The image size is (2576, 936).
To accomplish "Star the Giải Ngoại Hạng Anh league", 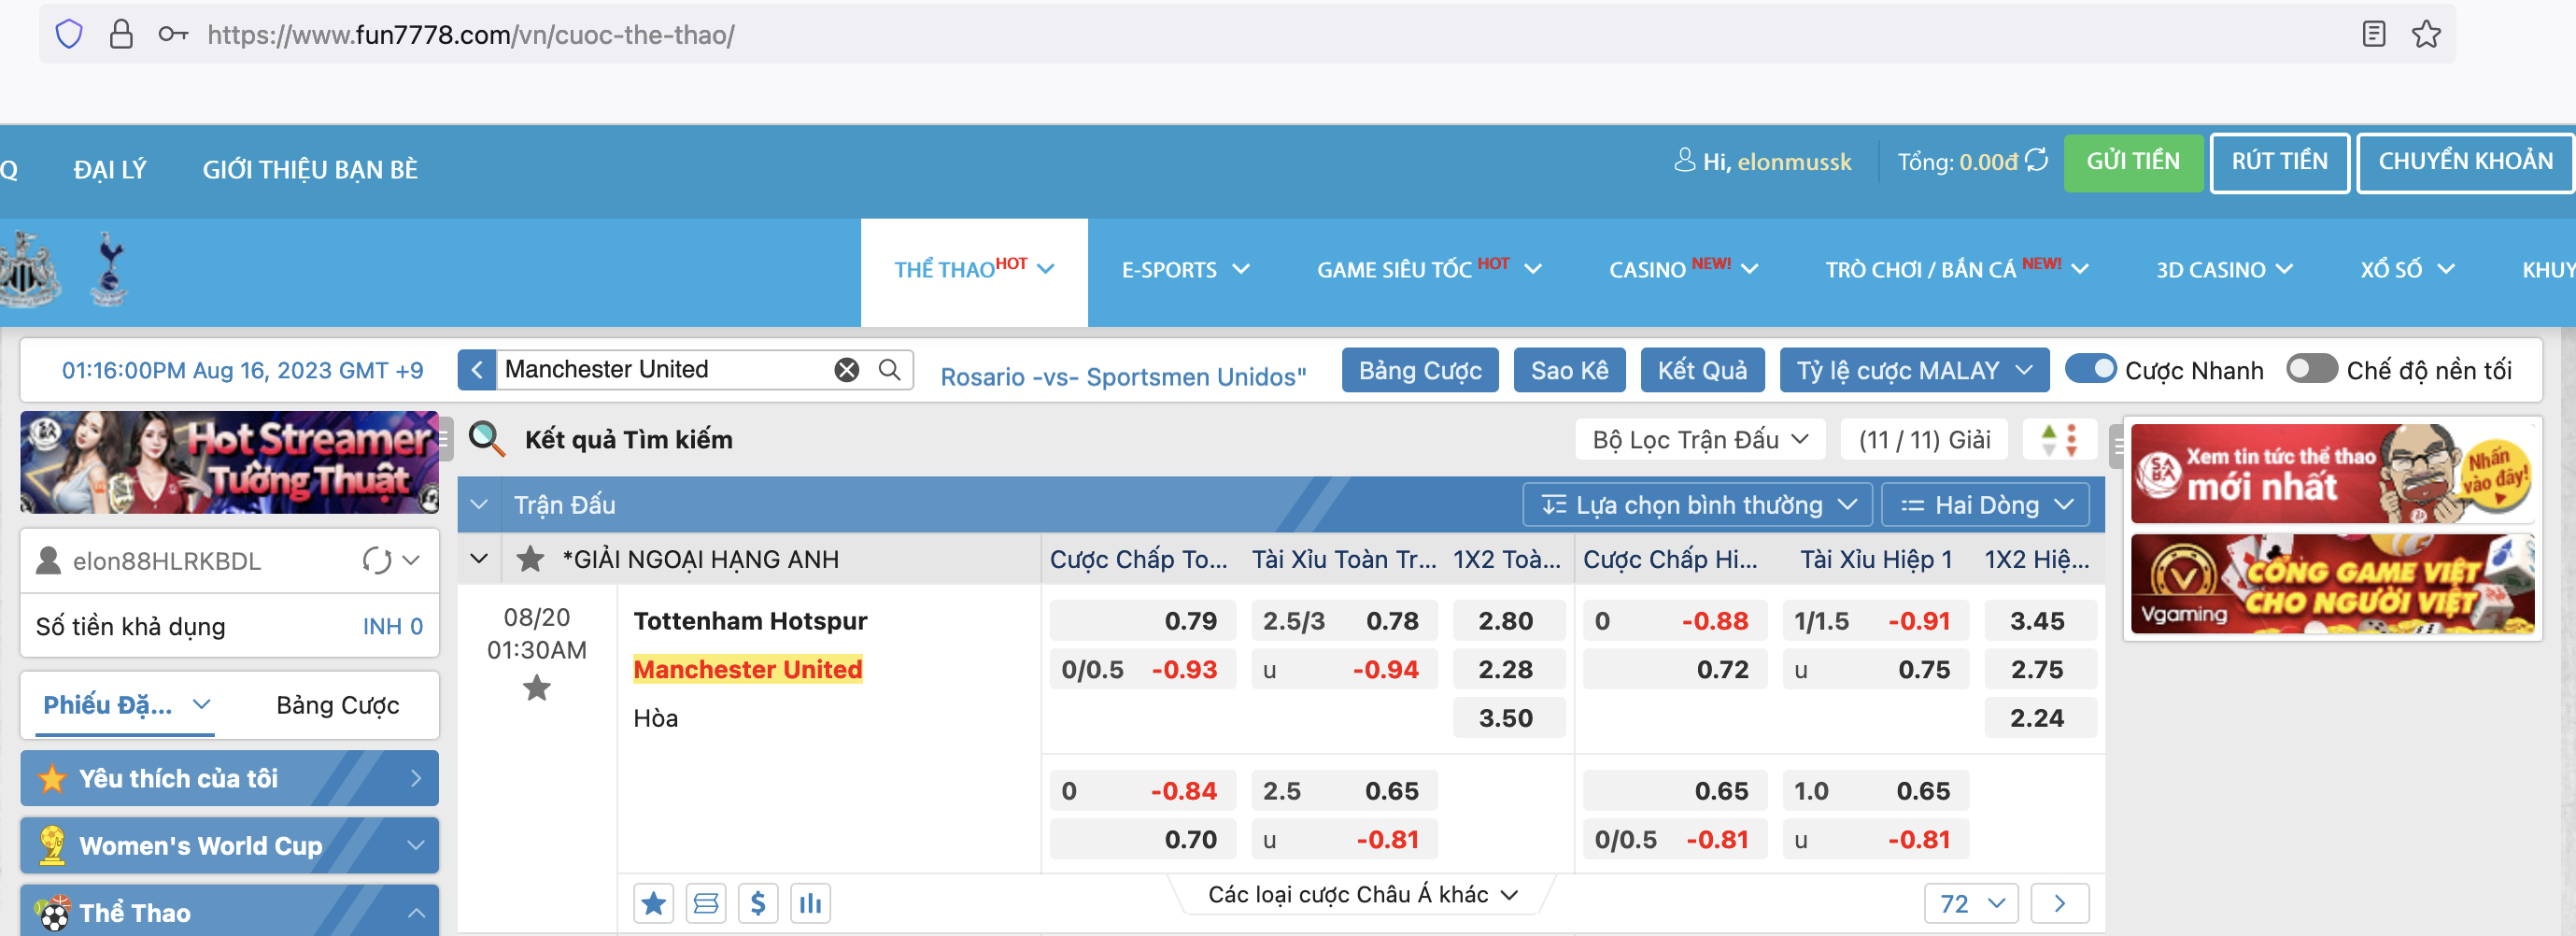I will [530, 559].
